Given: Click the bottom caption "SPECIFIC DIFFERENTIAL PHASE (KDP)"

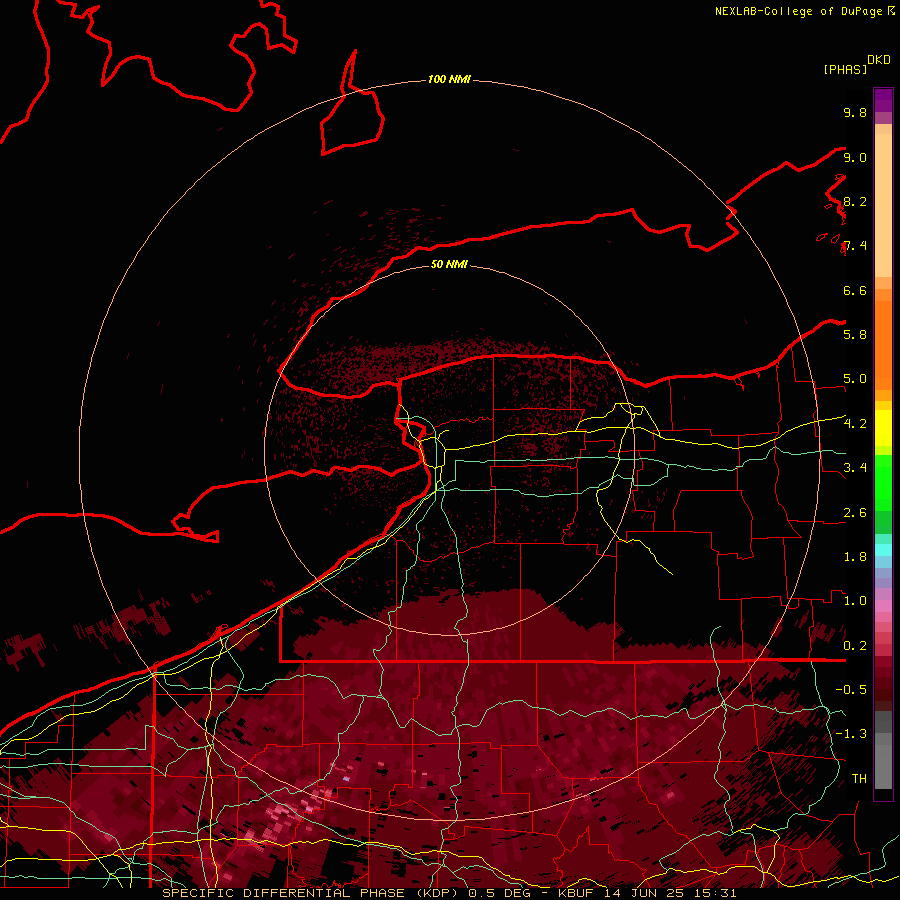Looking at the screenshot, I should click(313, 893).
